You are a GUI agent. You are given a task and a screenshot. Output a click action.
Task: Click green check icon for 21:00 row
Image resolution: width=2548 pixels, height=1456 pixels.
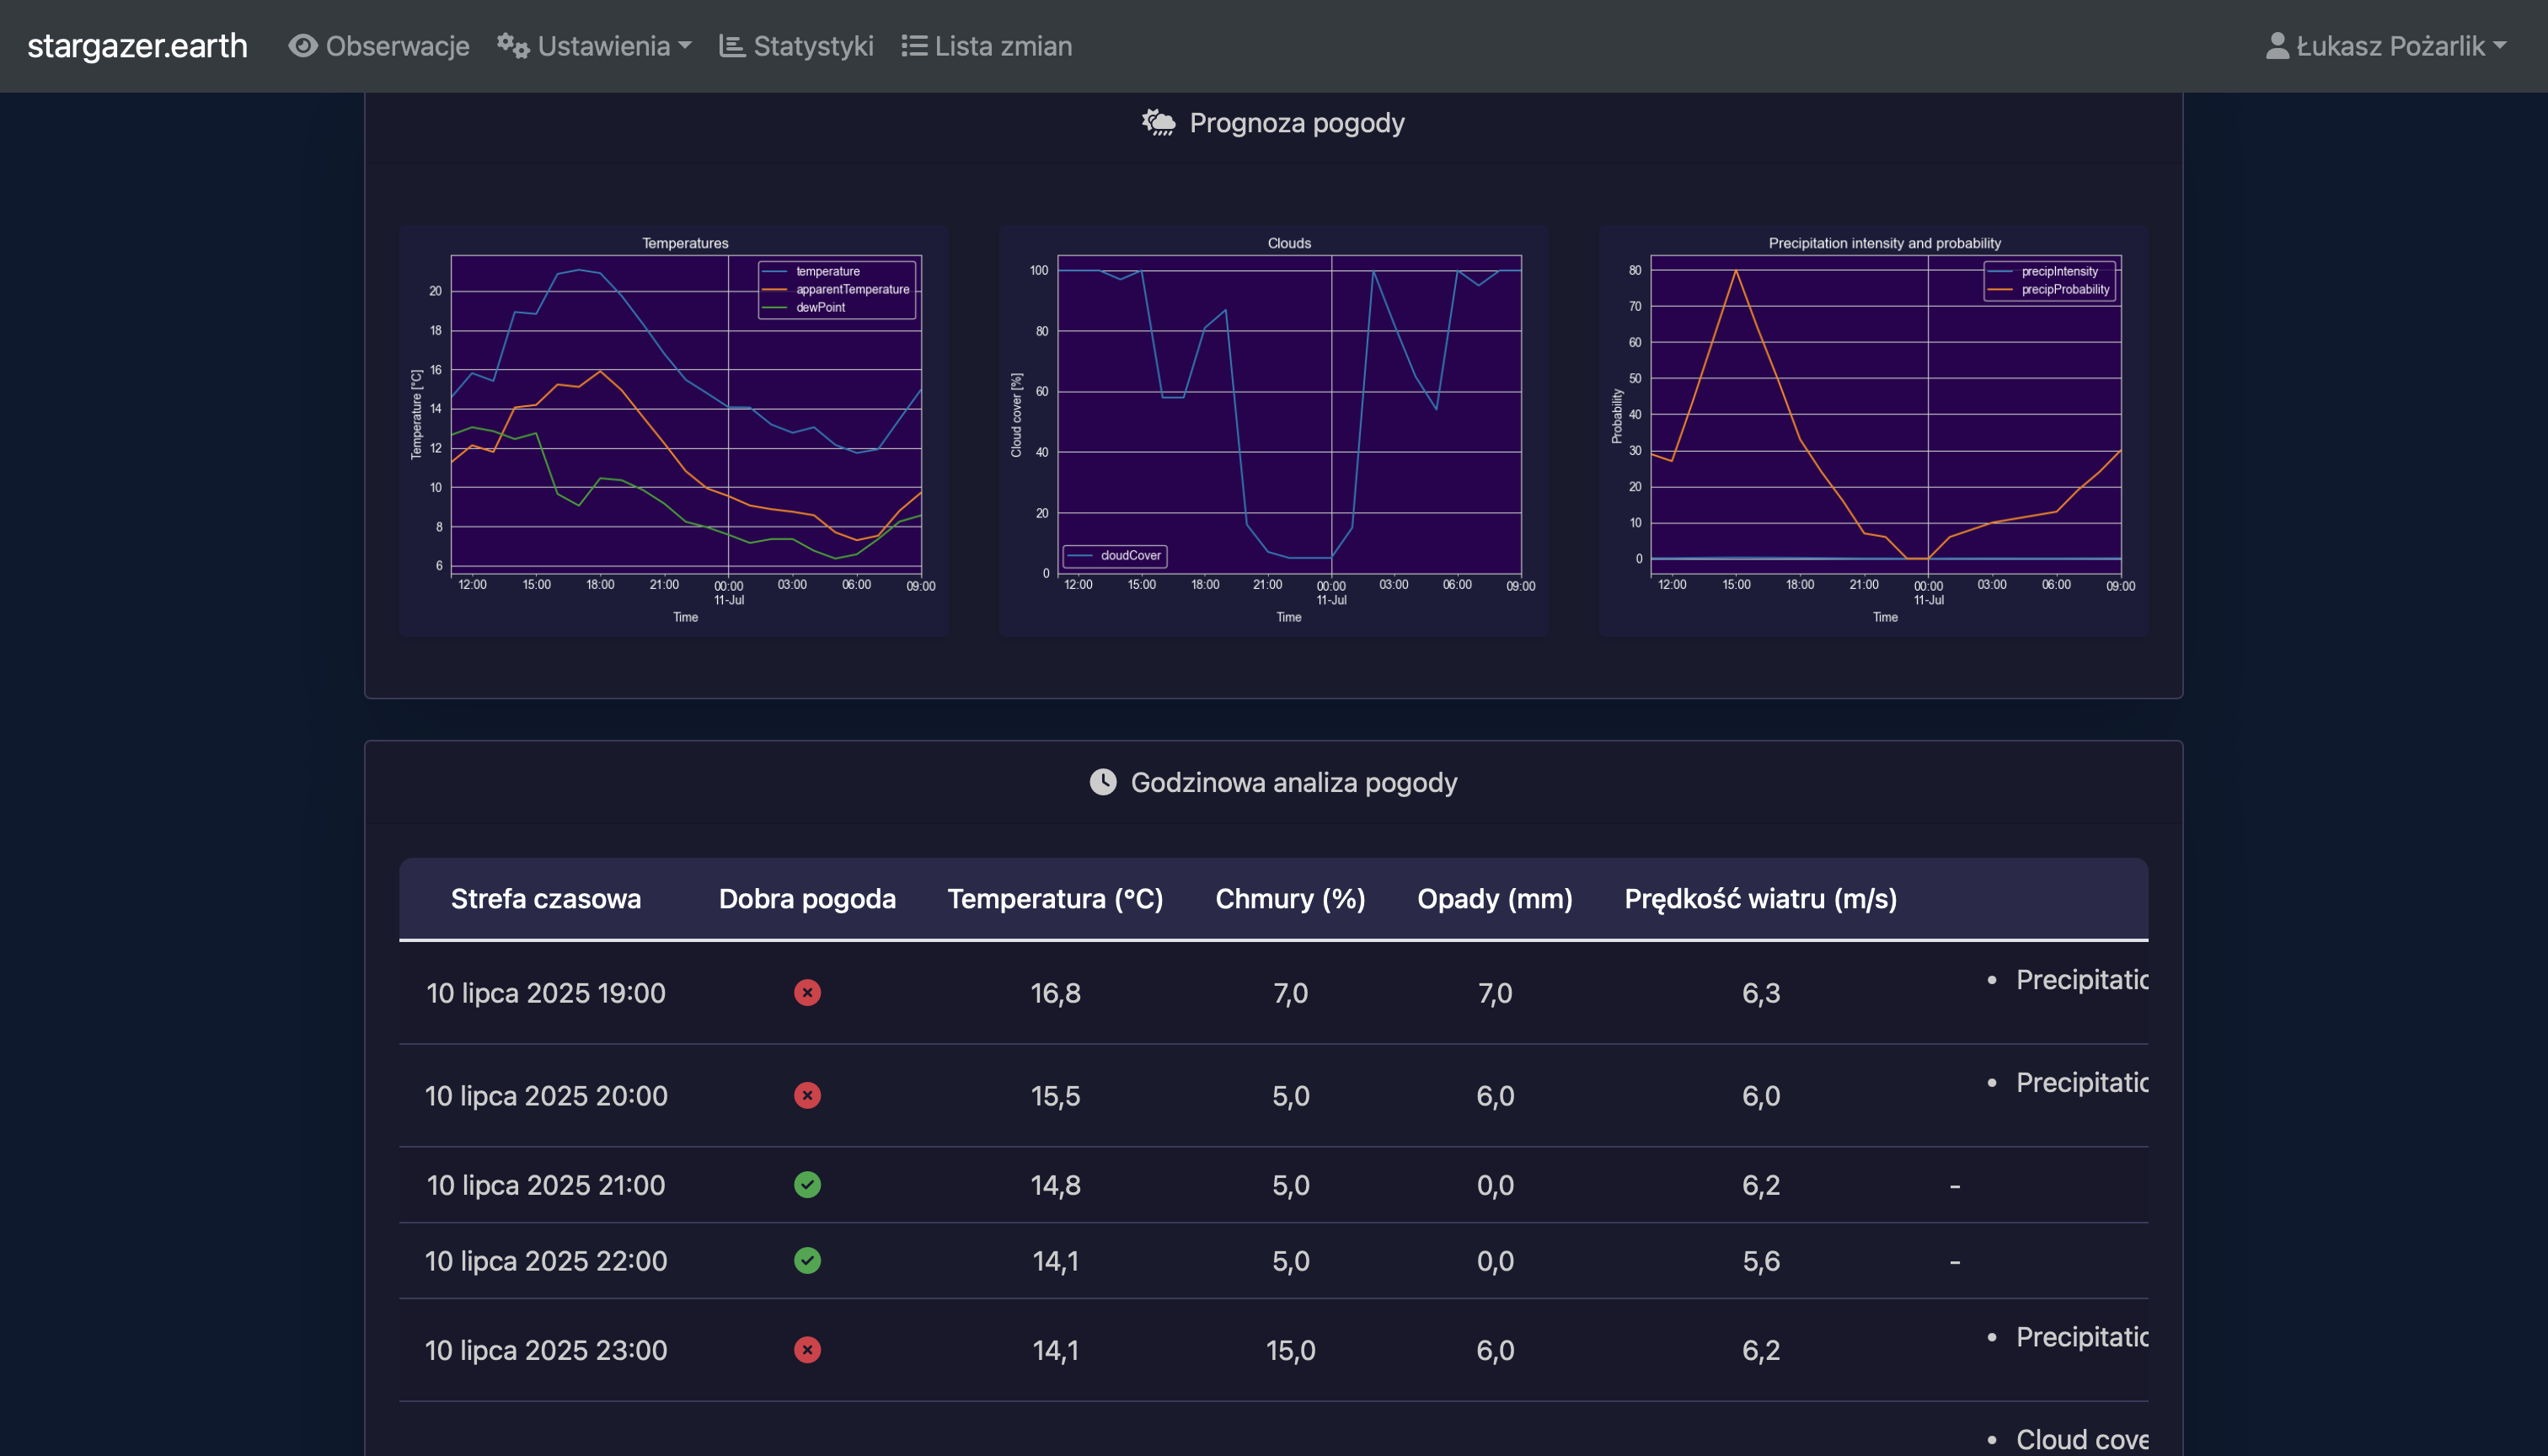(807, 1185)
